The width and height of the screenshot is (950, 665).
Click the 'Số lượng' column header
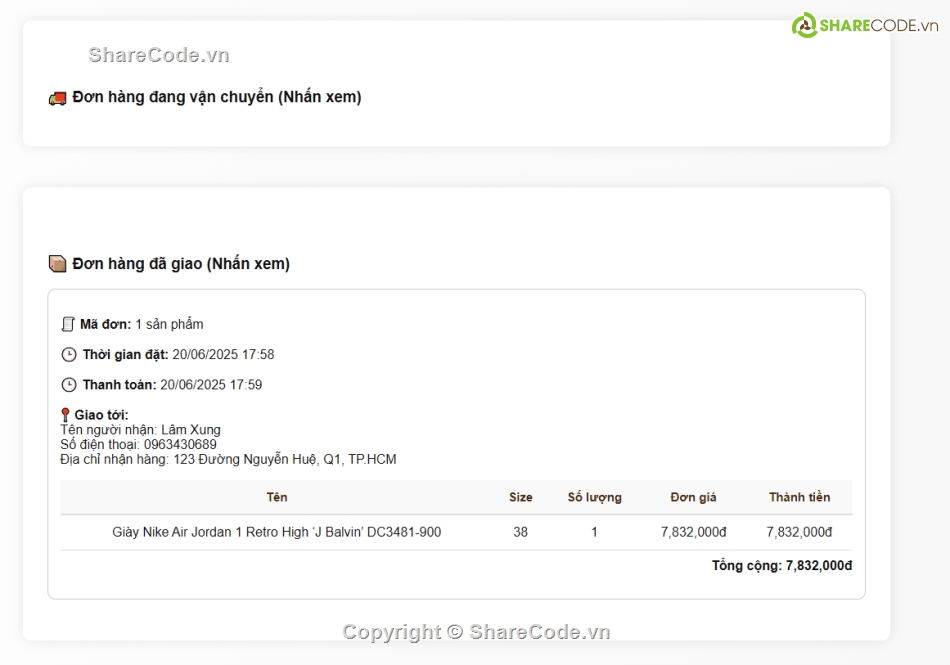[594, 497]
